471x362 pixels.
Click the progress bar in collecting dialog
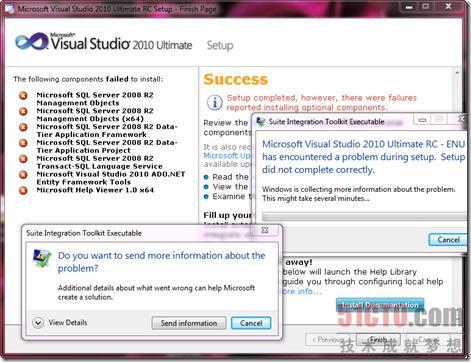pyautogui.click(x=365, y=216)
